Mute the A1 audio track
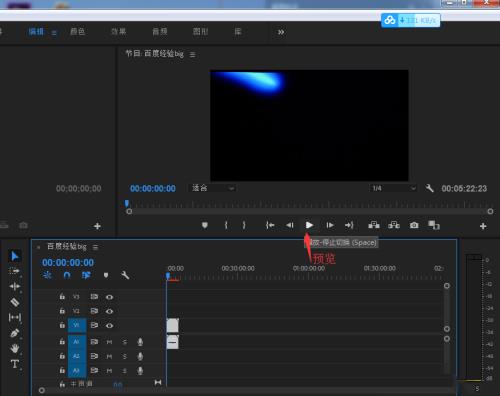Image resolution: width=500 pixels, height=396 pixels. [x=109, y=342]
